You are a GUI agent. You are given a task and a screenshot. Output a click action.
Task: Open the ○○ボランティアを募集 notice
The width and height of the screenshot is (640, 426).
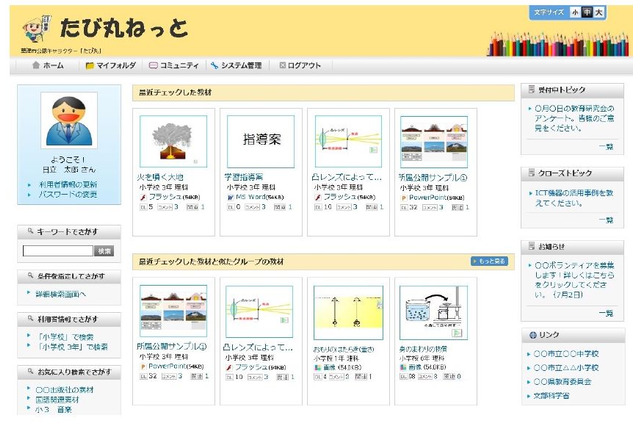574,280
